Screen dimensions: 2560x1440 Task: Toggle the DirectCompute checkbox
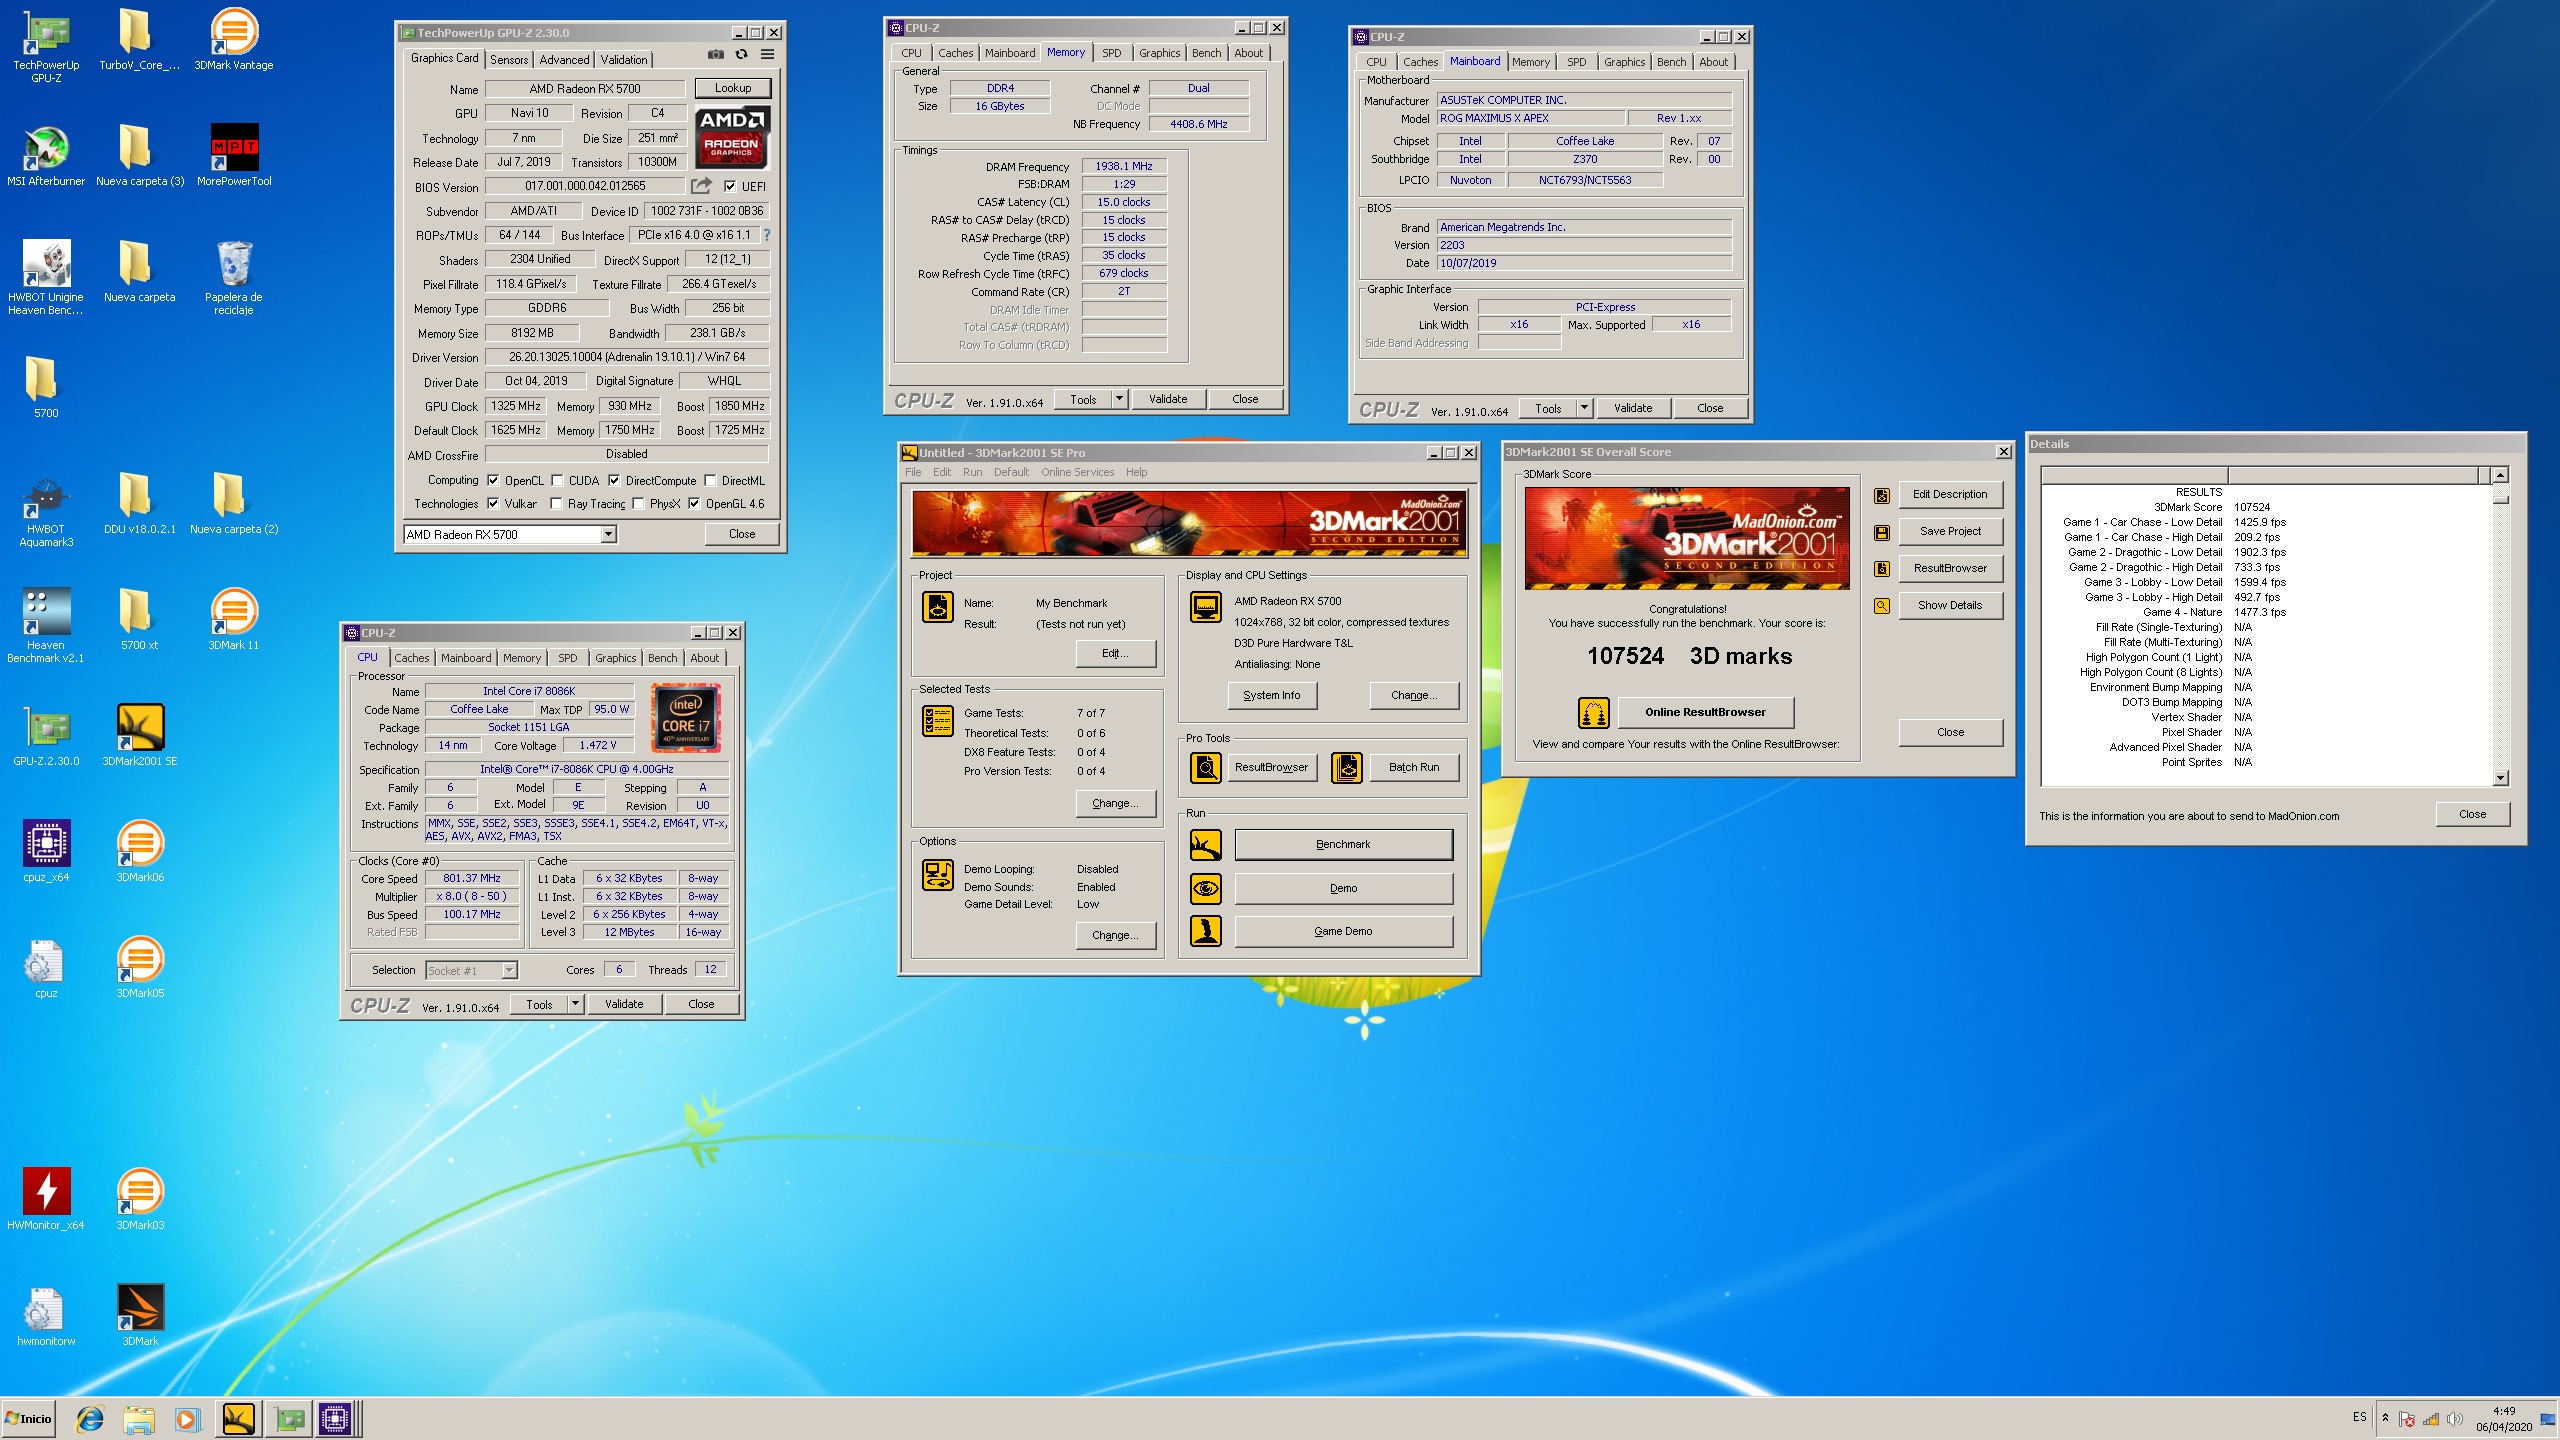click(x=614, y=480)
